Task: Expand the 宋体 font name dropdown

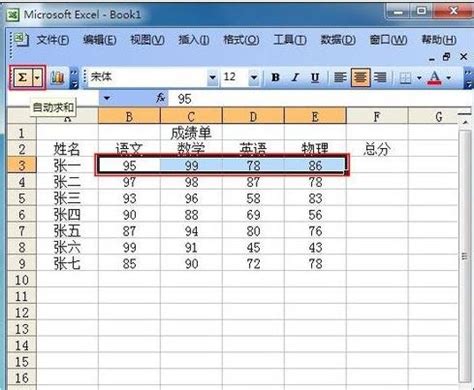Action: pyautogui.click(x=212, y=78)
